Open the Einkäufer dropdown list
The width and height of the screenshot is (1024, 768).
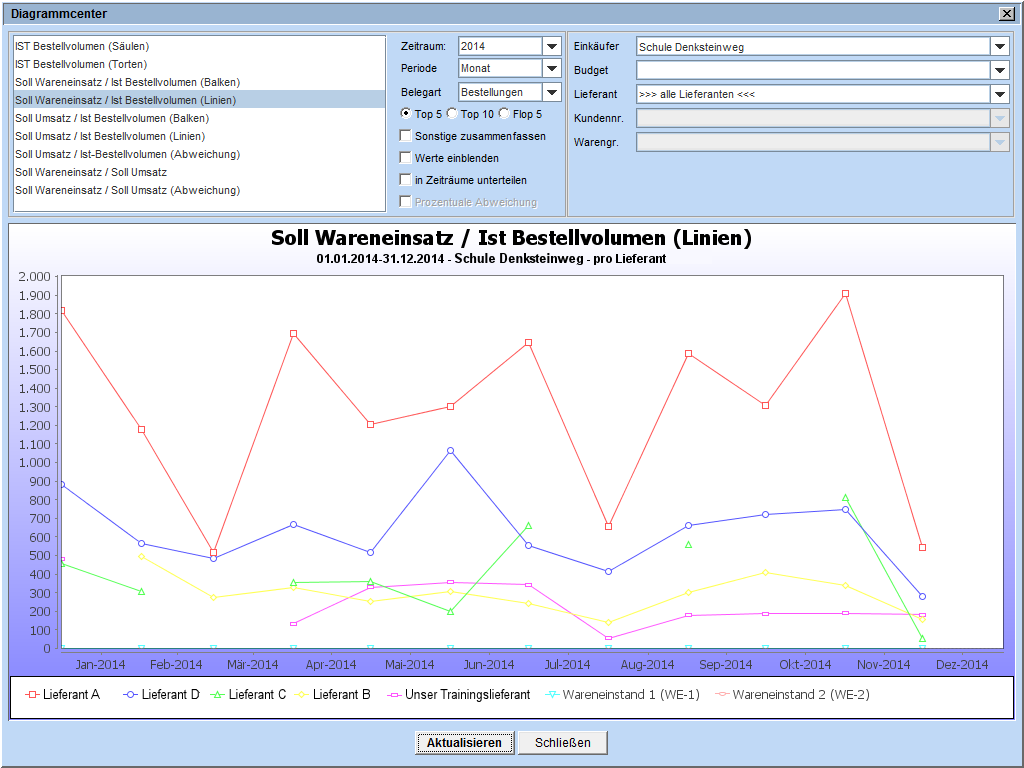(1000, 46)
